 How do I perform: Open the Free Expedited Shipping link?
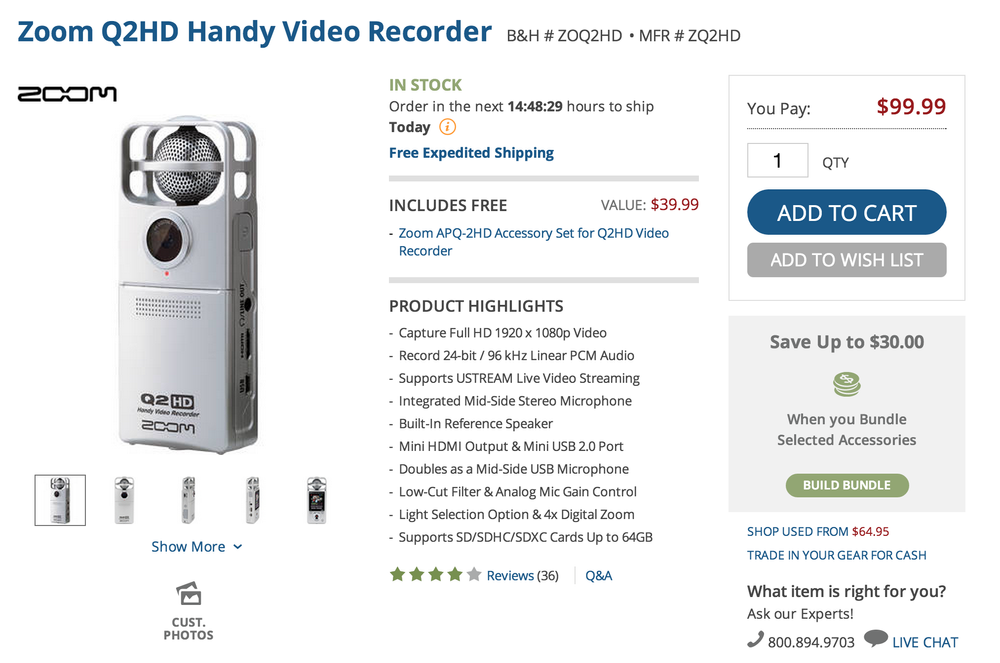[x=471, y=153]
